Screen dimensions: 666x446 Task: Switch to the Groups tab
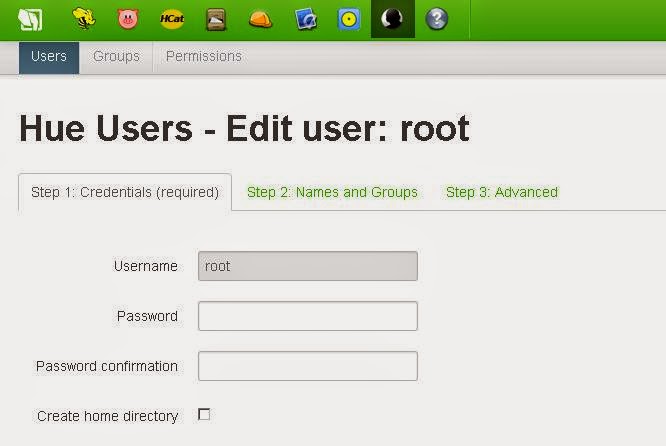click(x=116, y=56)
